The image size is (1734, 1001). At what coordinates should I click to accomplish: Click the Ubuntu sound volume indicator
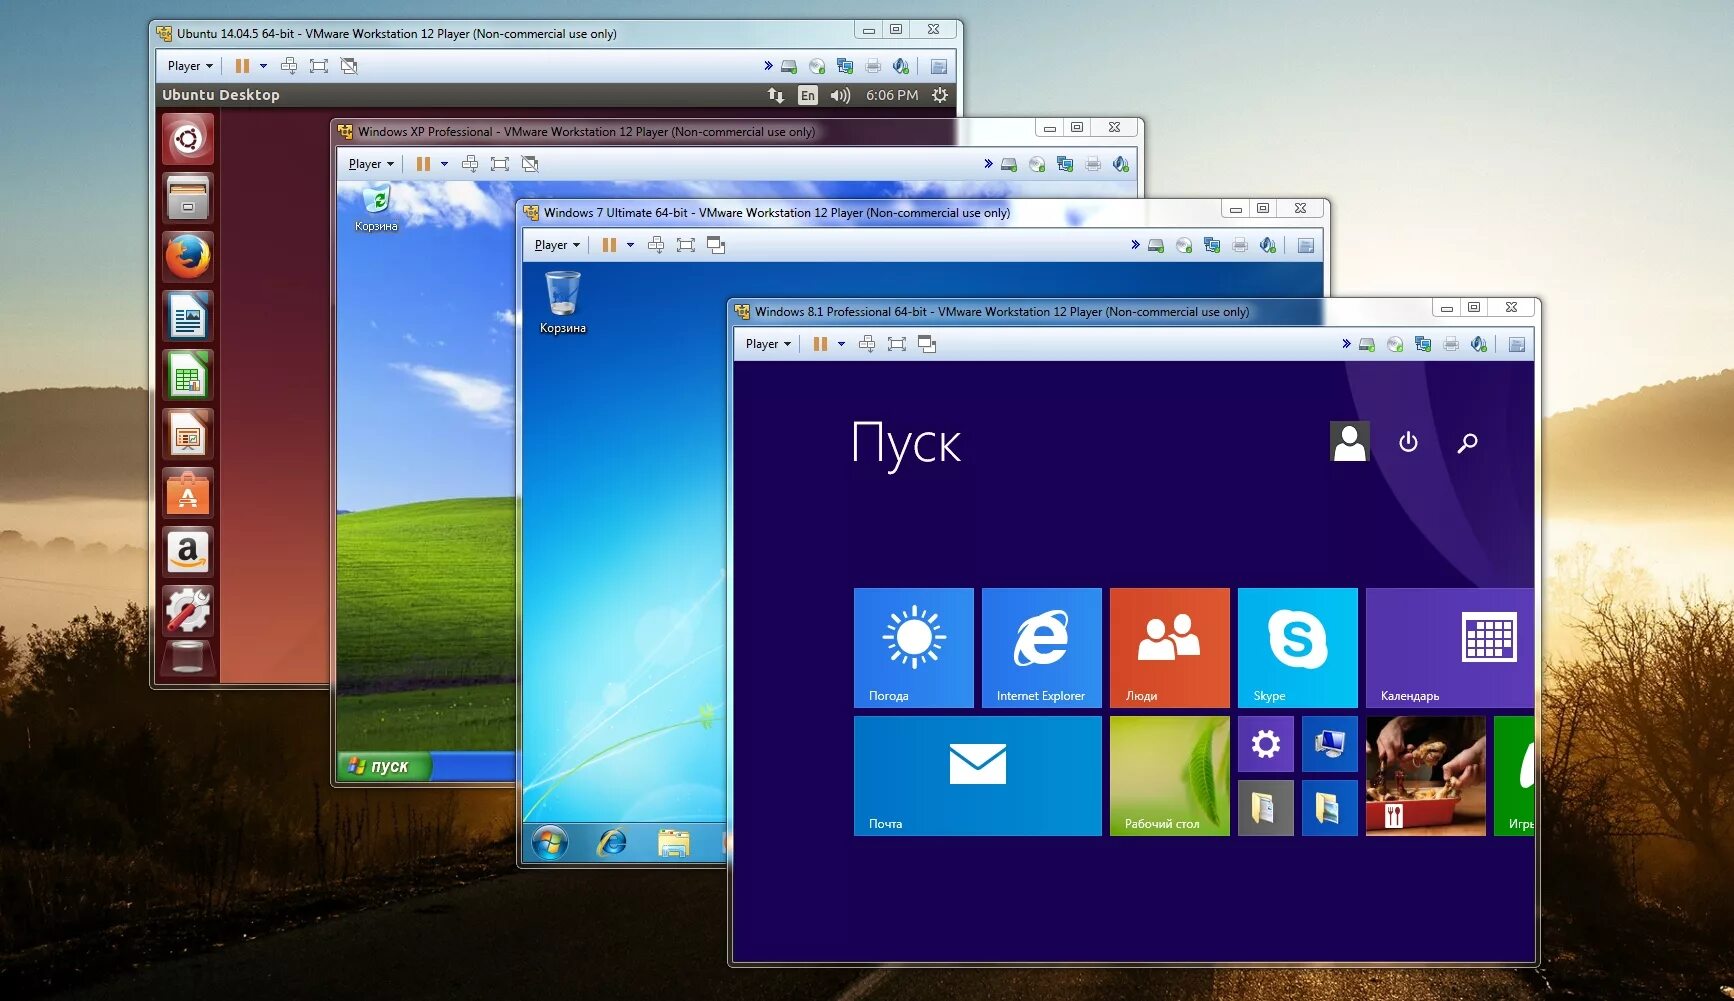[x=840, y=95]
